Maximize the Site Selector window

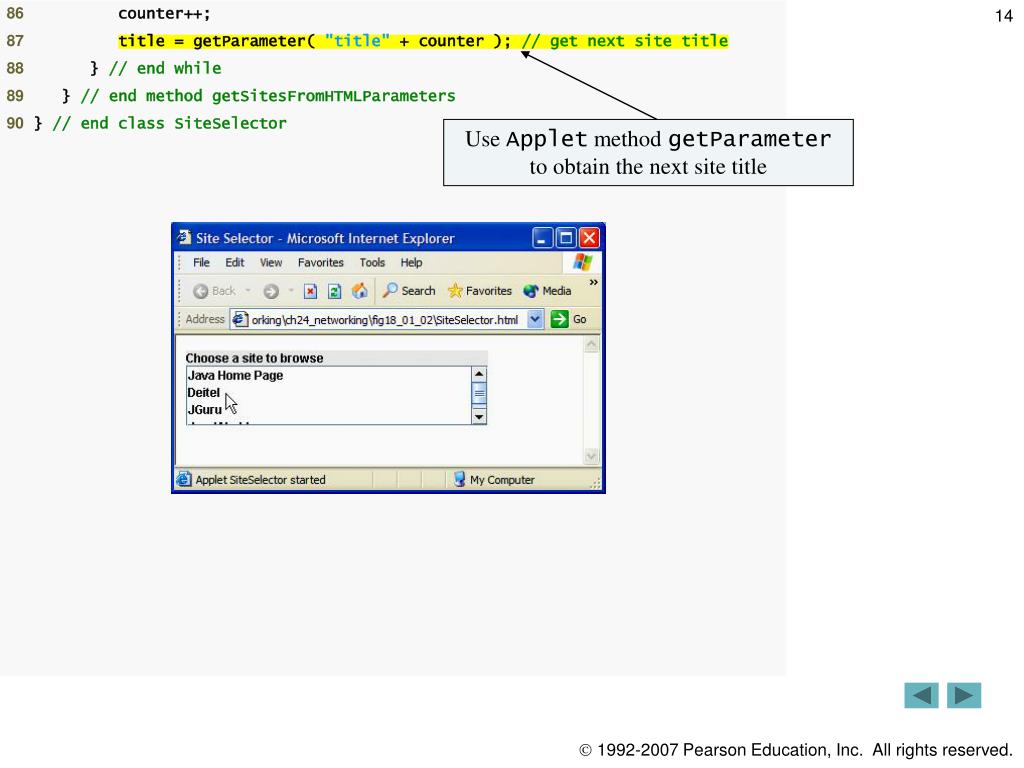566,238
